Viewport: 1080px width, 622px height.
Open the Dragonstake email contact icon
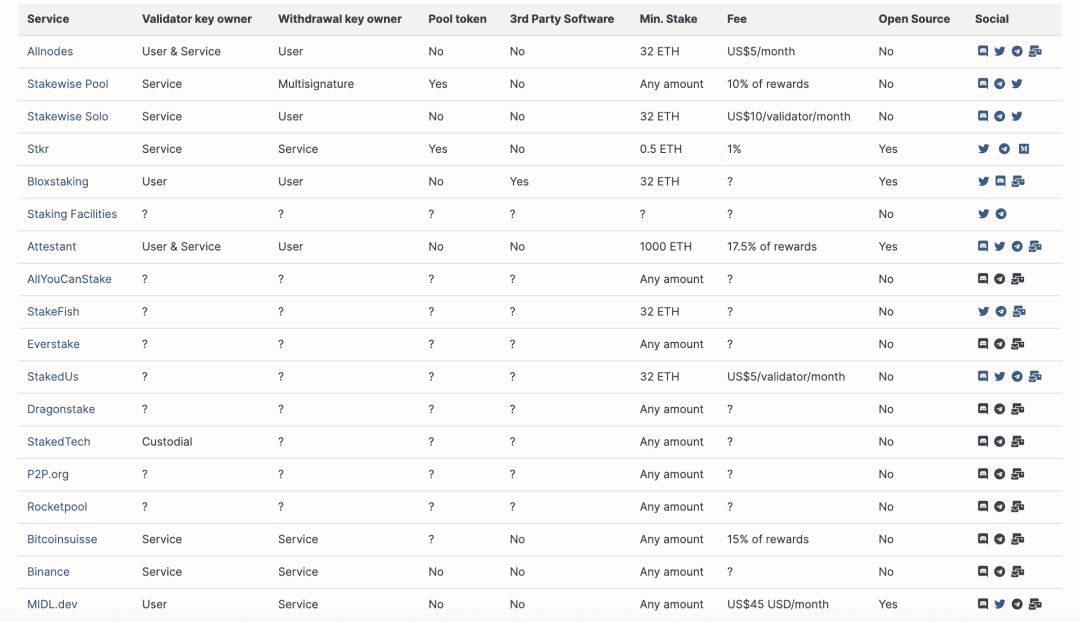(1017, 409)
